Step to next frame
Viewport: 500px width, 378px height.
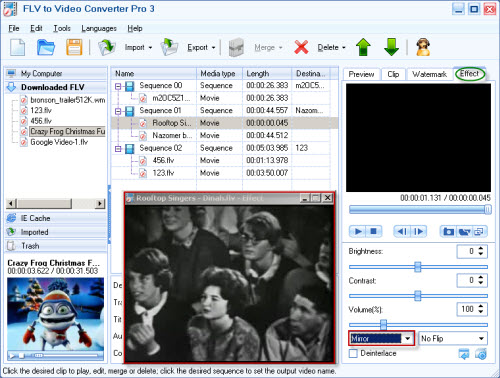point(418,231)
